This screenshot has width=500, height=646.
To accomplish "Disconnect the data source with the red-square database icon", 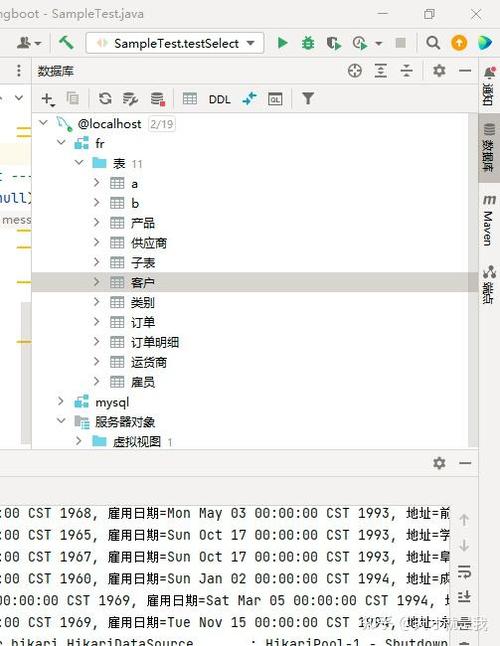I will (158, 99).
